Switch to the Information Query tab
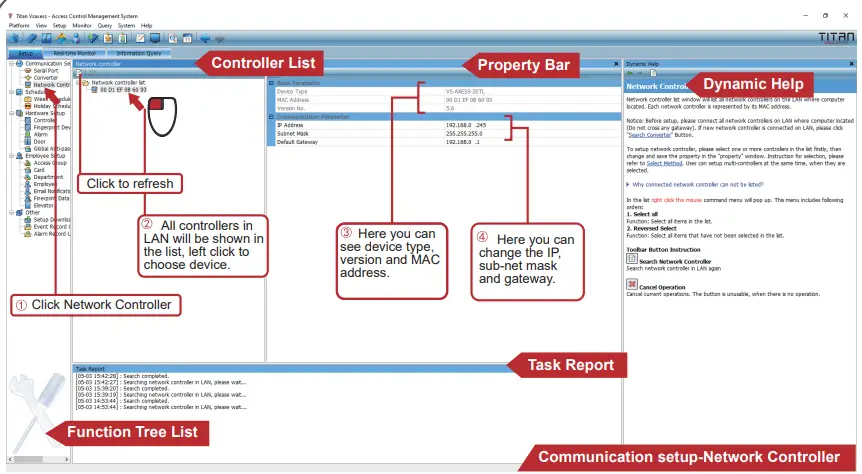Image resolution: width=862 pixels, height=474 pixels. coord(139,53)
